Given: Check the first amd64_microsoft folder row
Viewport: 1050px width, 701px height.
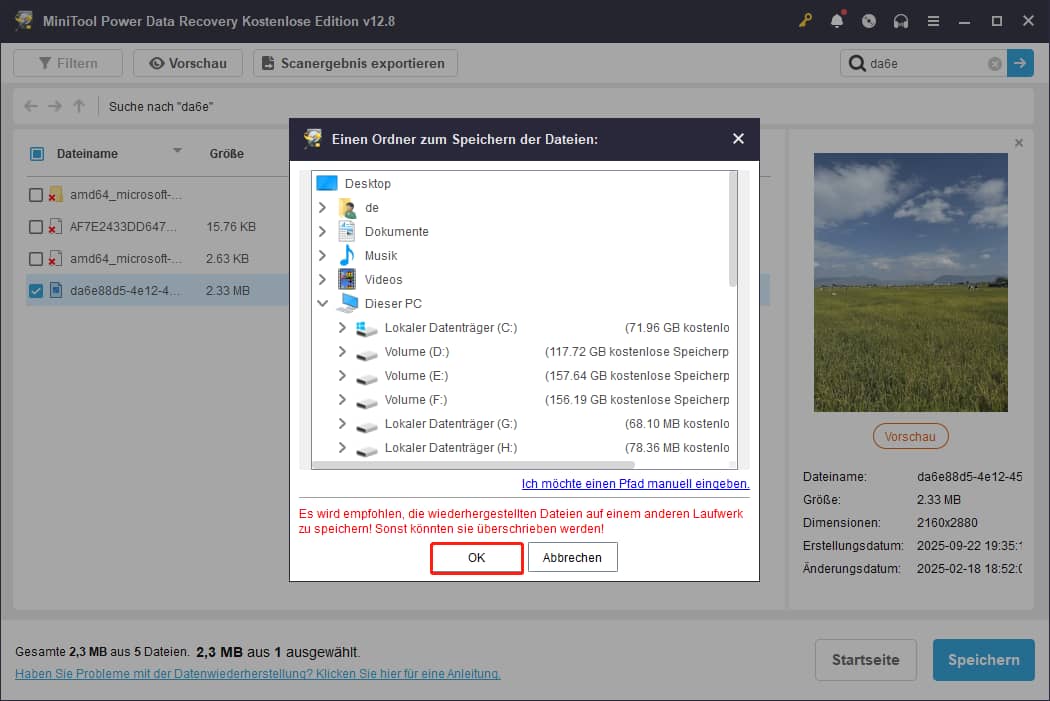Looking at the screenshot, I should point(36,195).
